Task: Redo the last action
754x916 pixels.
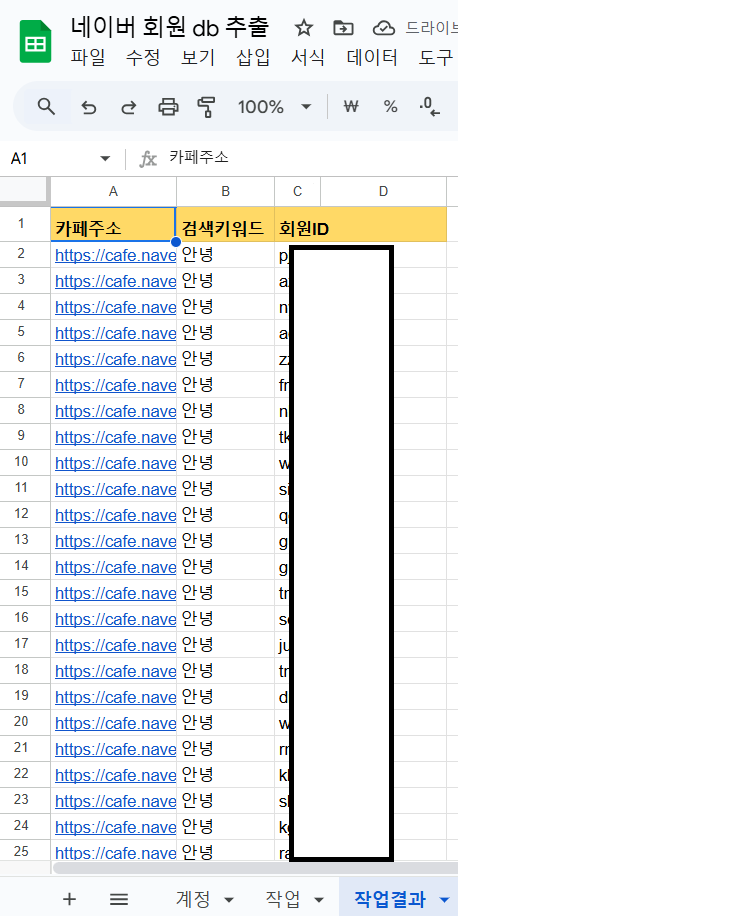Action: [x=128, y=107]
